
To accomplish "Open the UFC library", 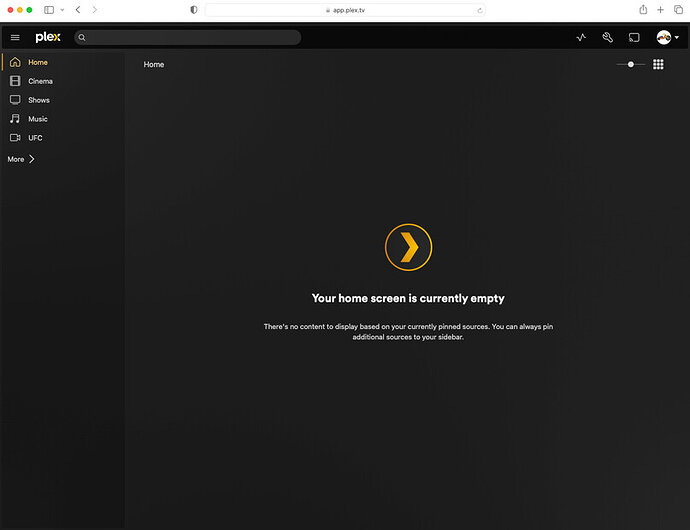I will [x=35, y=138].
